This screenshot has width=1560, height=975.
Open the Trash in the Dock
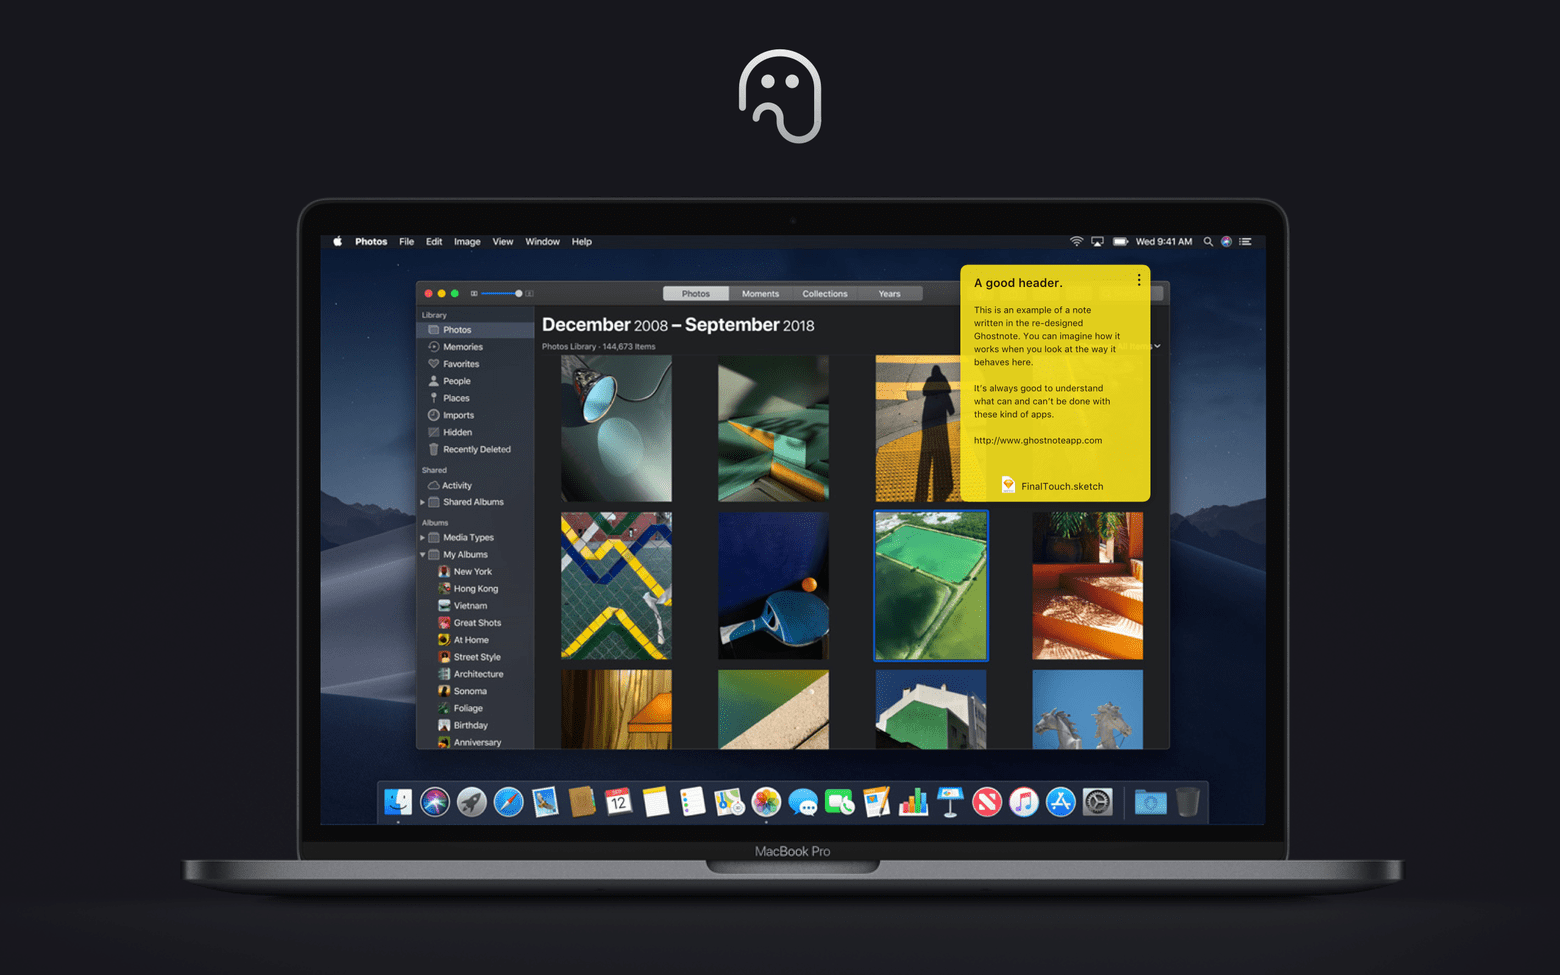pos(1187,802)
